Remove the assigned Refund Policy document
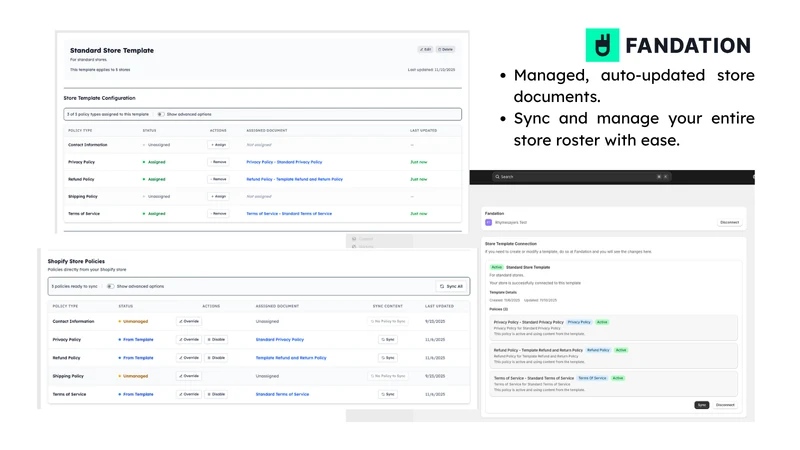Viewport: 800px width, 450px height. tap(218, 179)
